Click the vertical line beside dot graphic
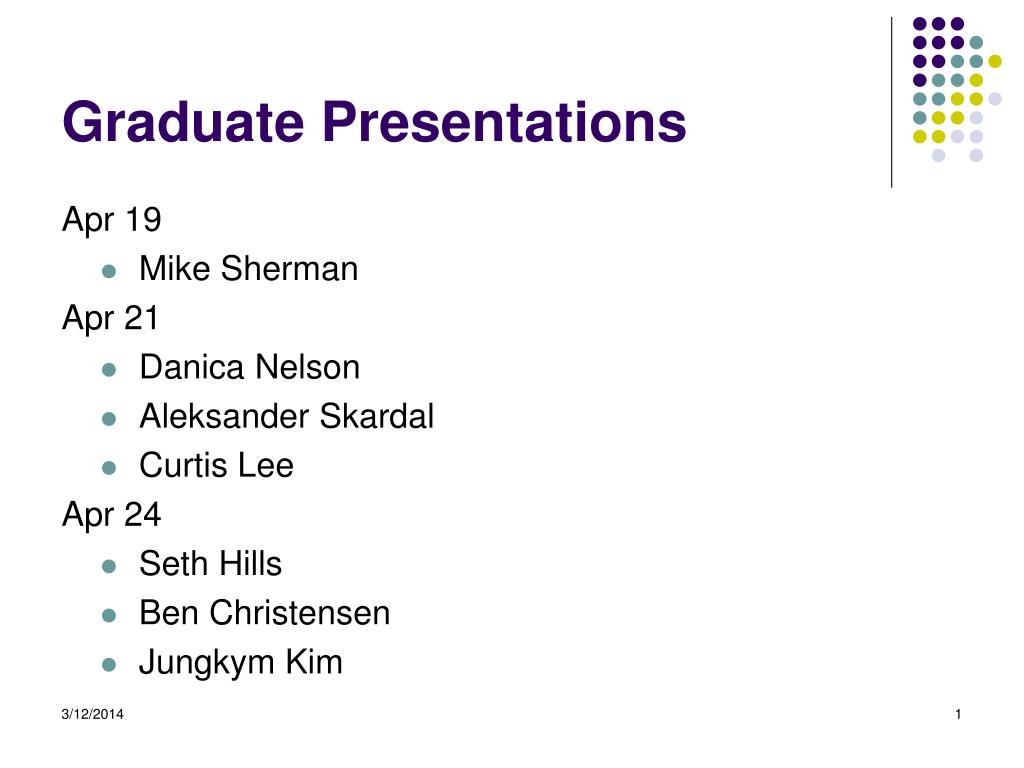The width and height of the screenshot is (1024, 768). [x=891, y=103]
